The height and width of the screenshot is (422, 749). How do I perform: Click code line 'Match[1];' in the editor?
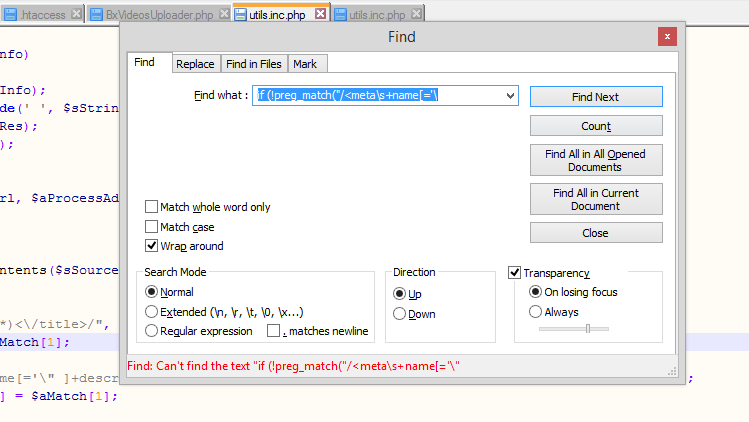click(34, 342)
